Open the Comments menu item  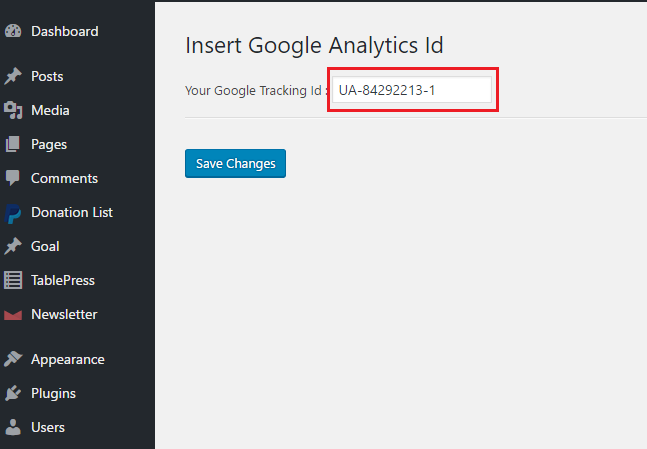point(64,178)
